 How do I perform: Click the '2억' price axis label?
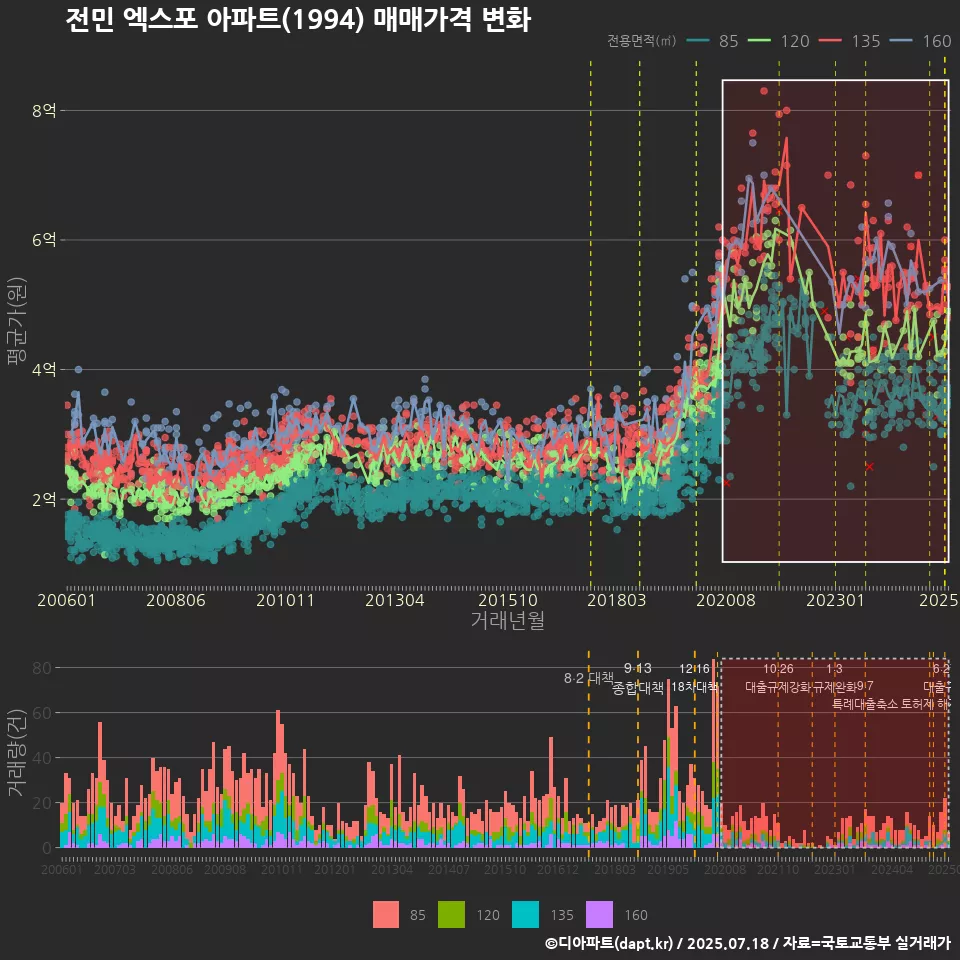(44, 500)
